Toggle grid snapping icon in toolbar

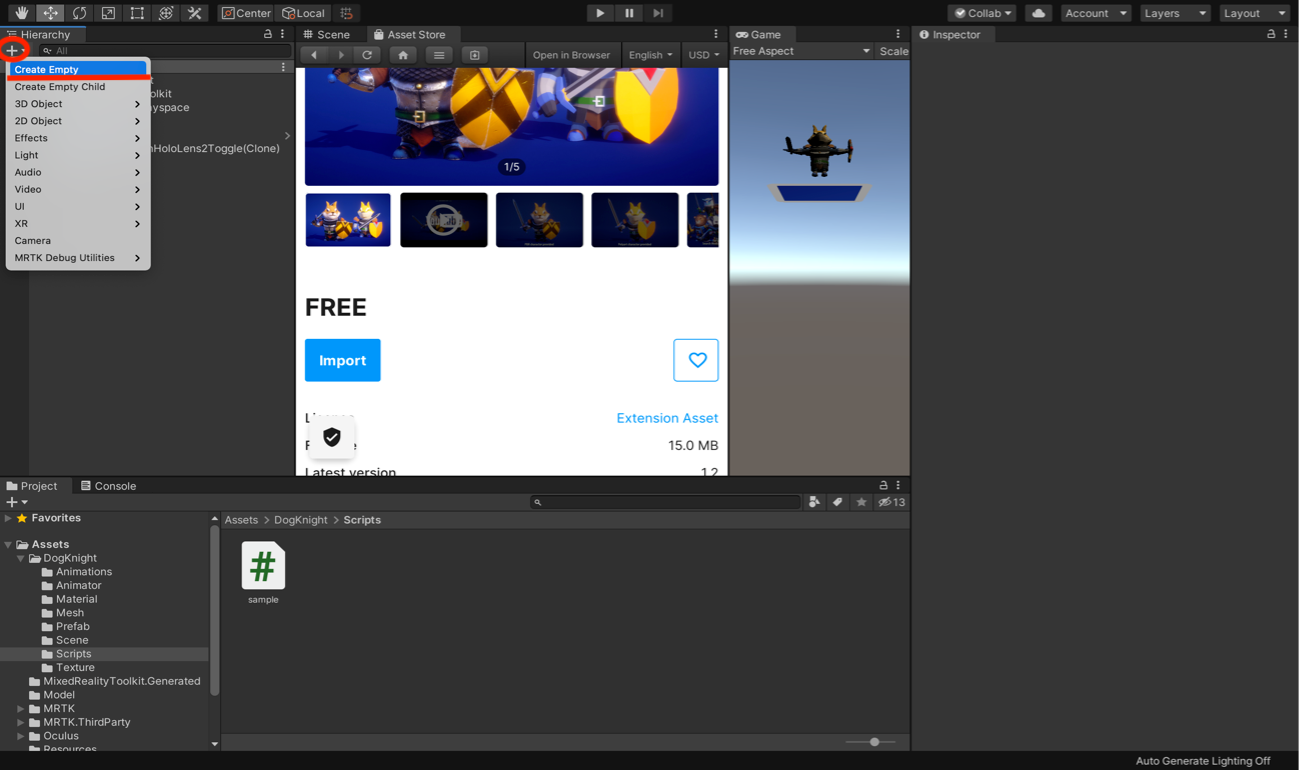[347, 13]
